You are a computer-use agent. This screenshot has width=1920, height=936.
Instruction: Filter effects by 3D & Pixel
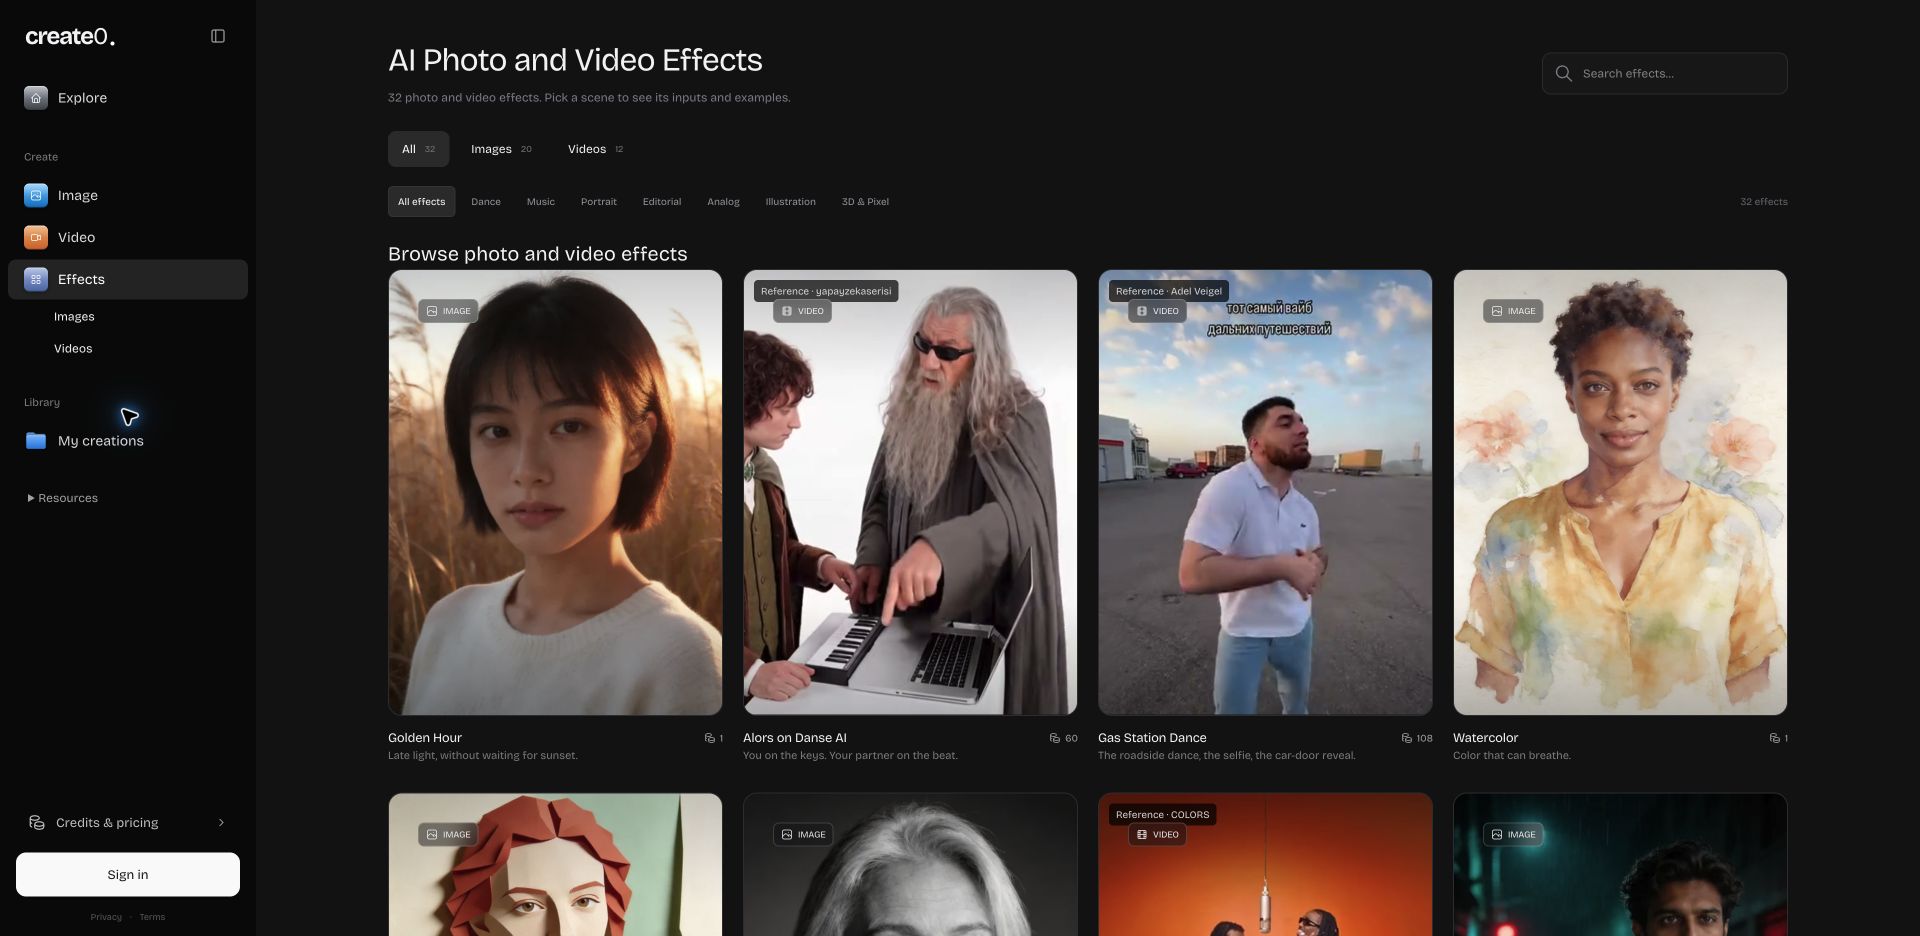point(865,202)
